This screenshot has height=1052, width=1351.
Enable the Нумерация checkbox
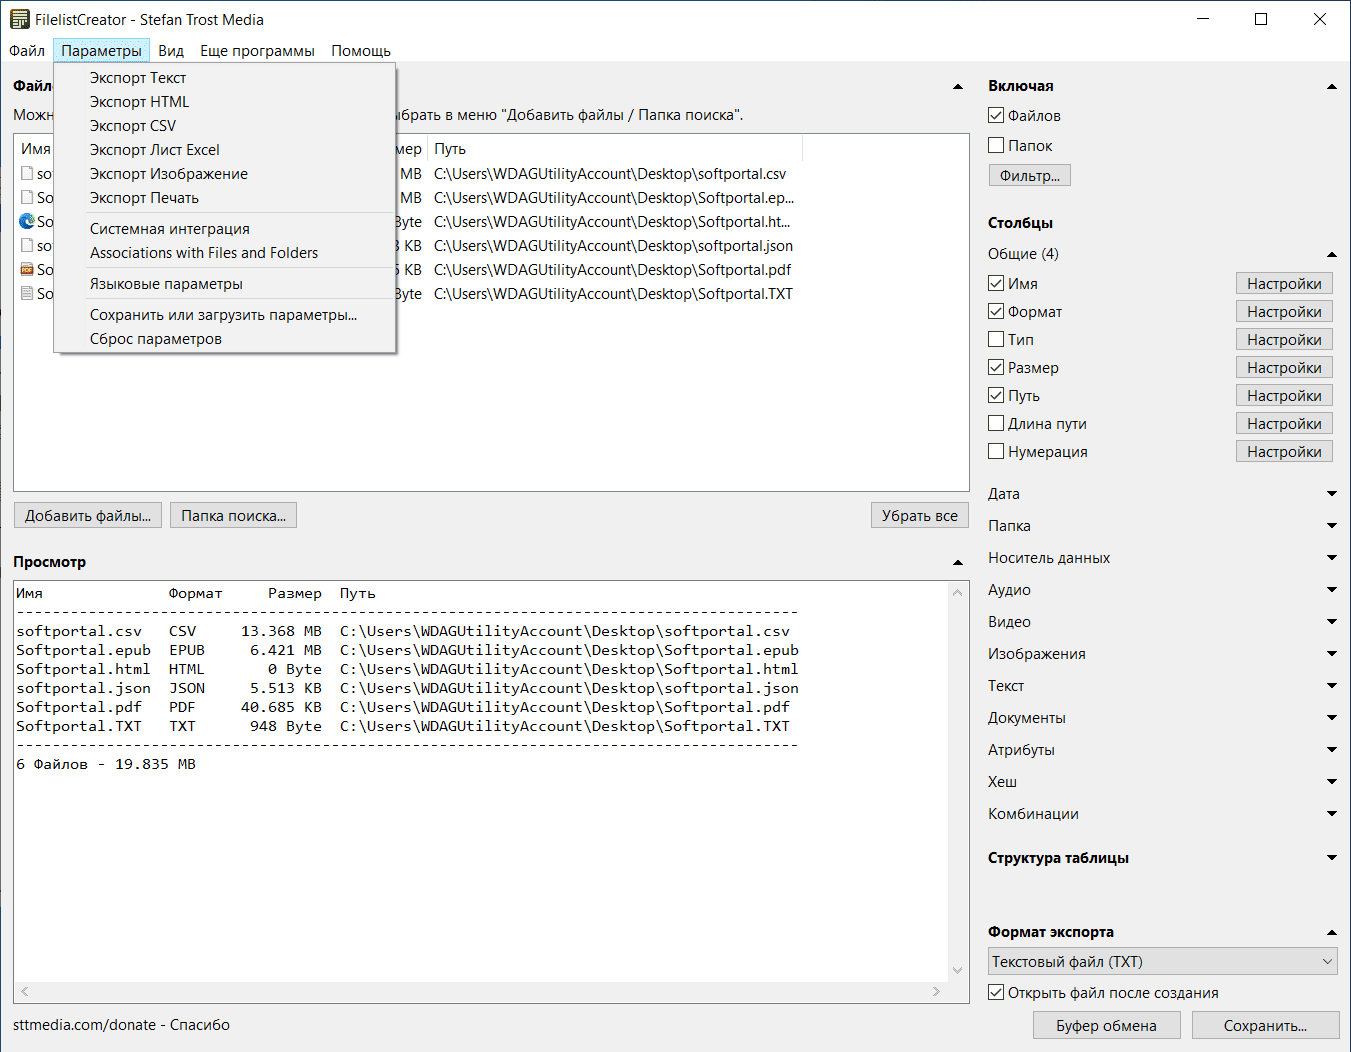click(996, 451)
